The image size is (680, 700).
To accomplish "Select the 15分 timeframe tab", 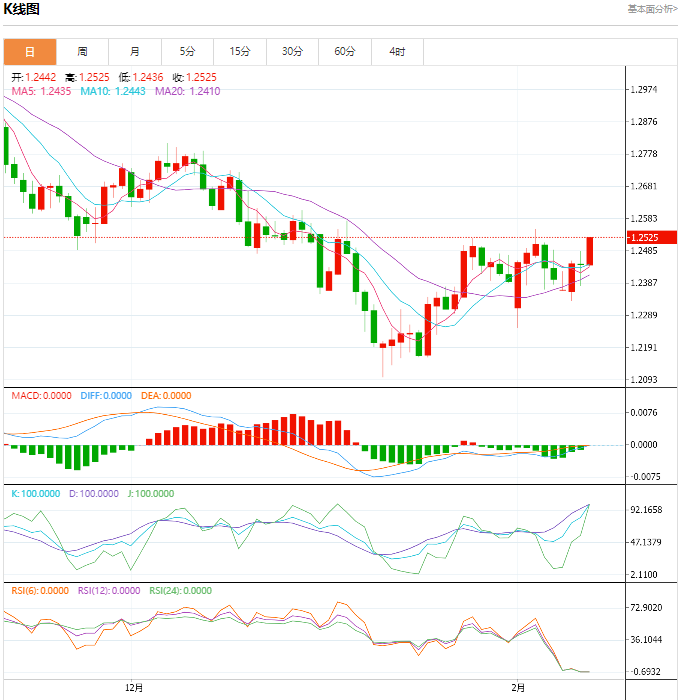I will (240, 52).
